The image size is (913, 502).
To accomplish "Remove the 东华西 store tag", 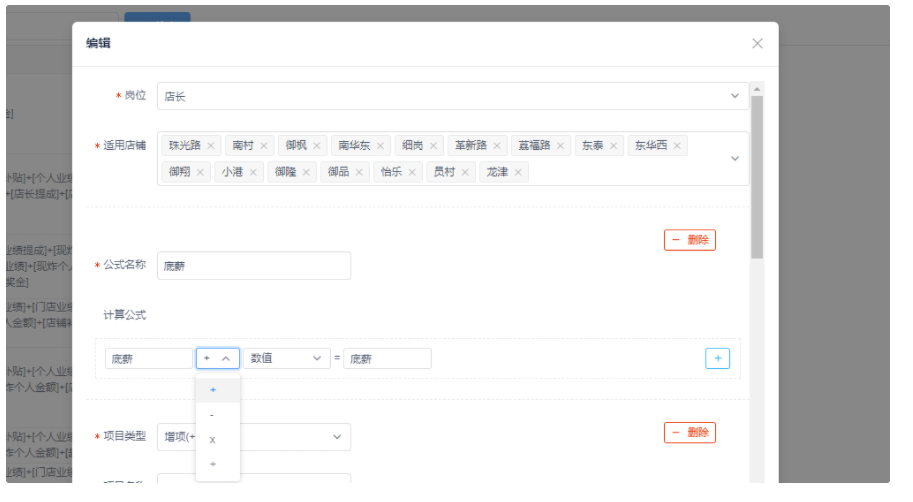I will (x=677, y=146).
